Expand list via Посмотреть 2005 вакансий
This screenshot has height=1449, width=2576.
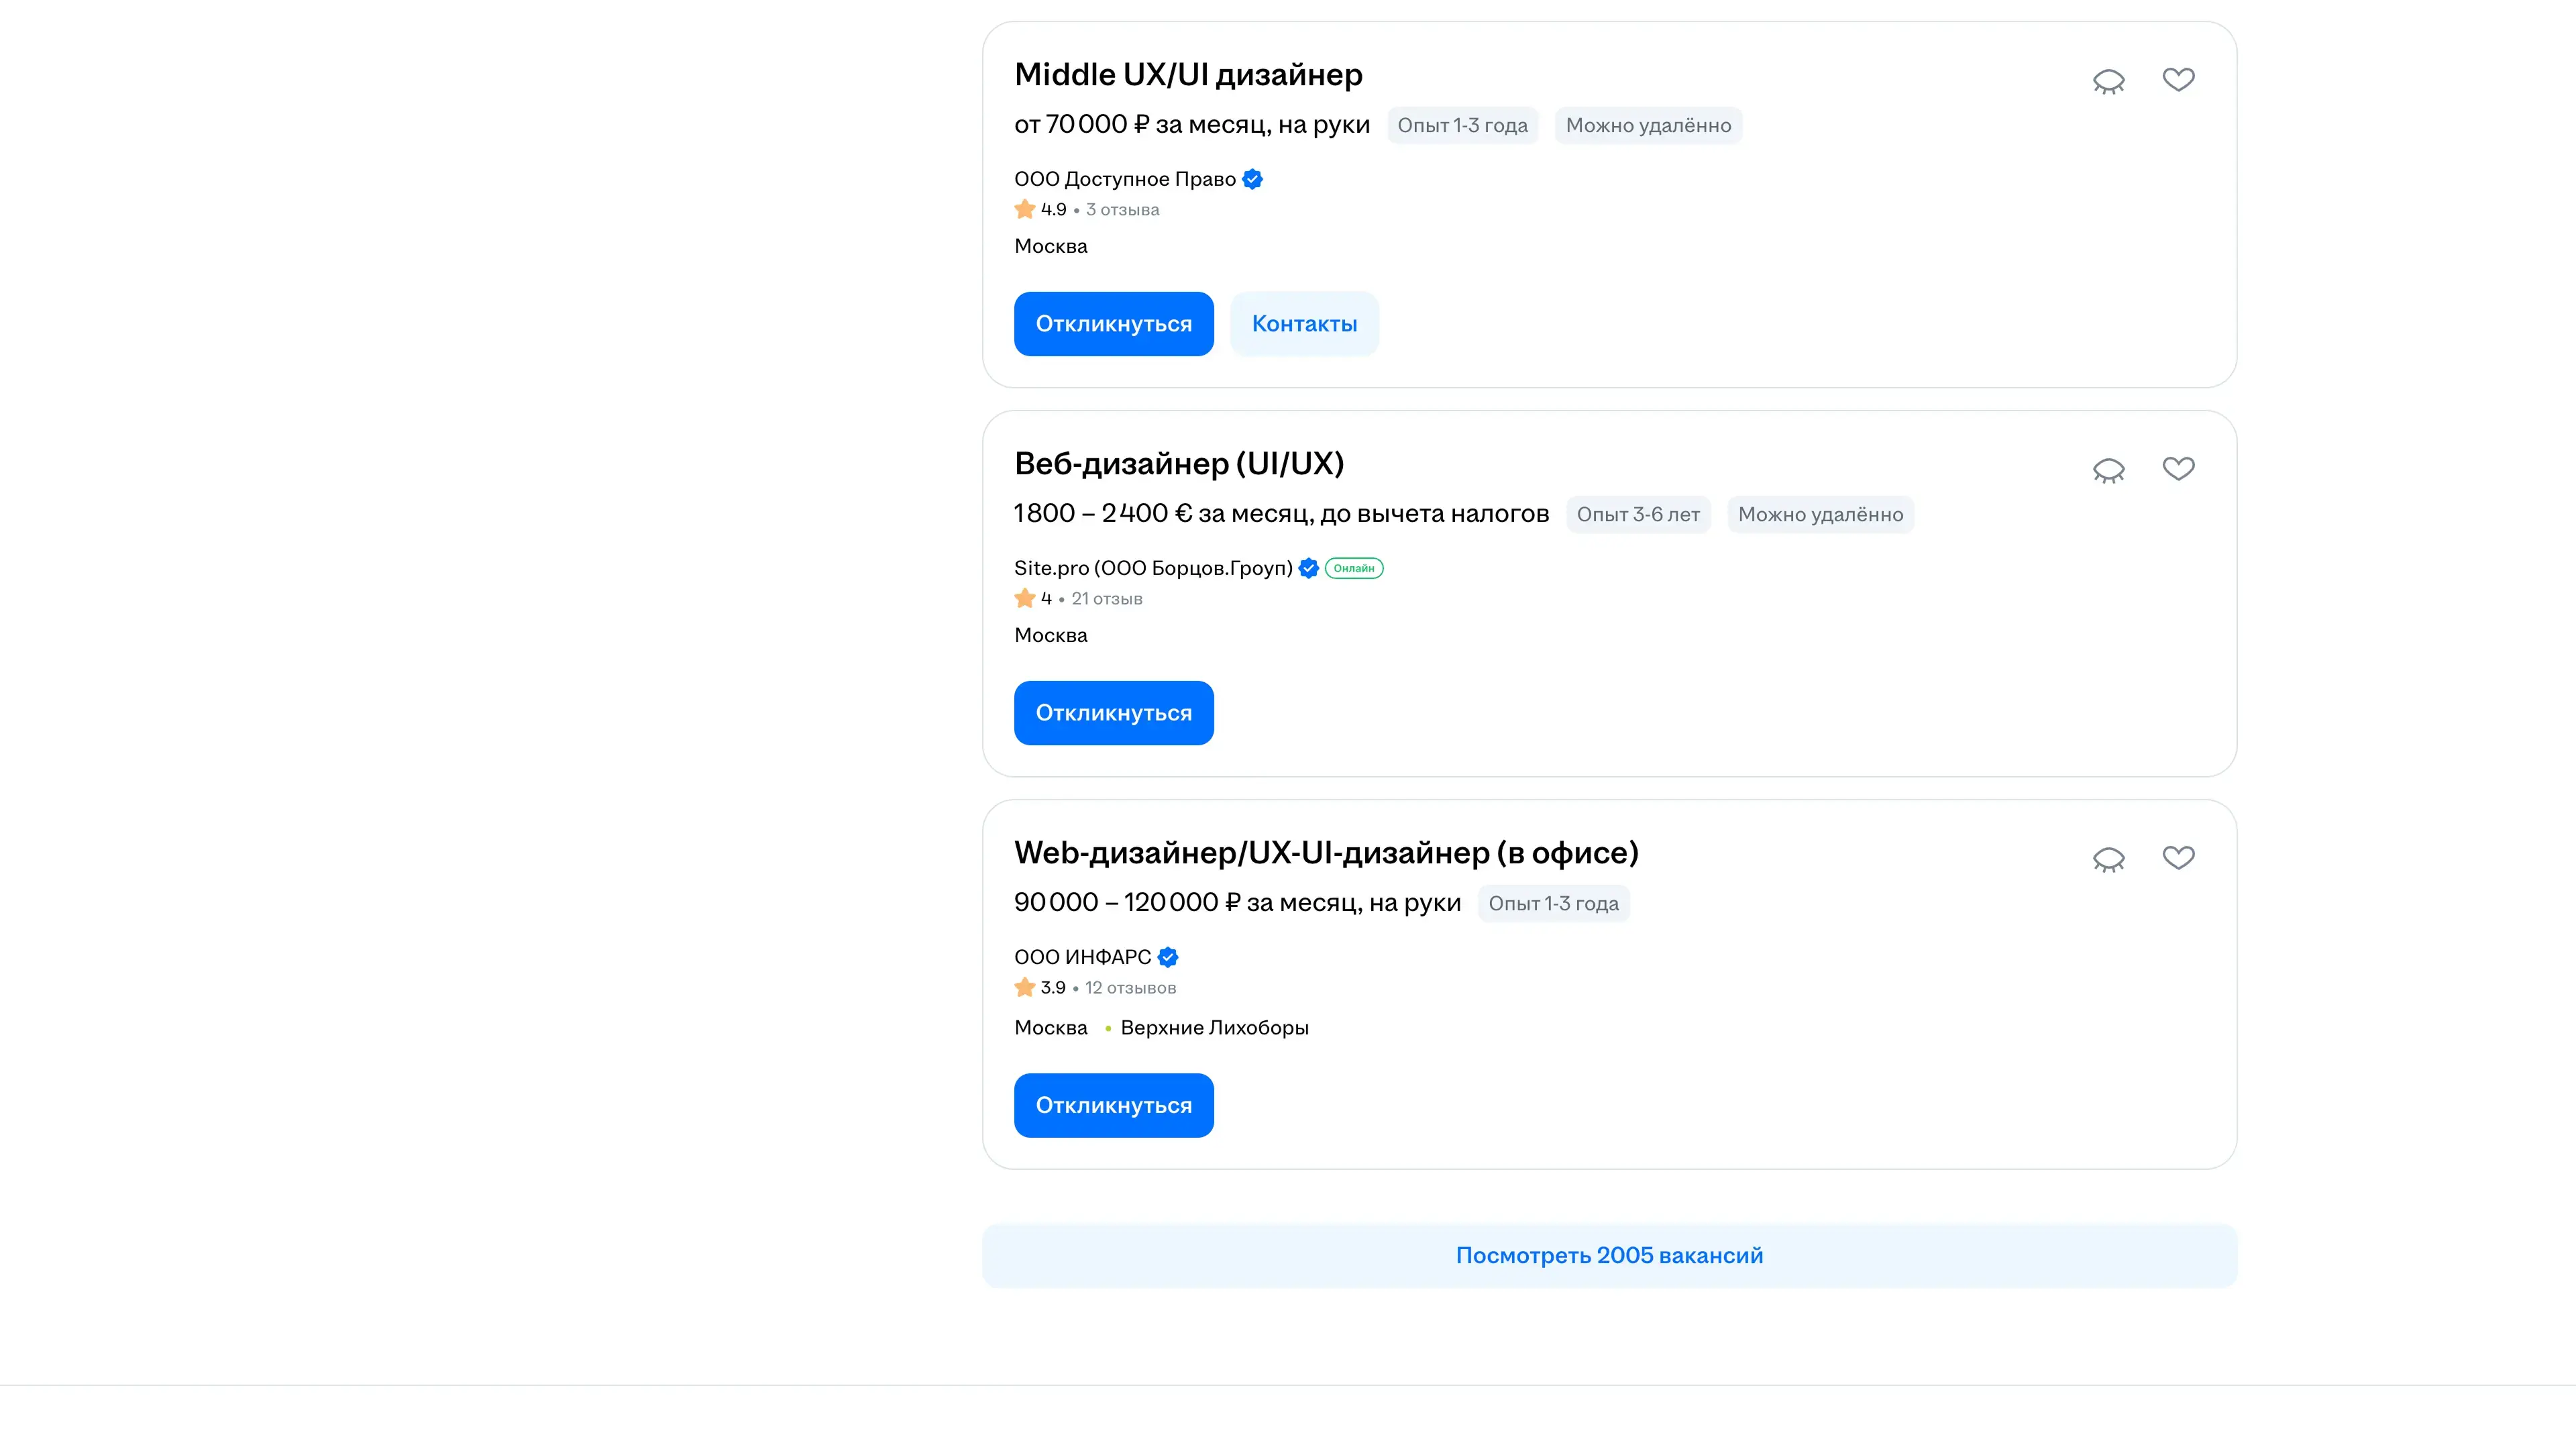pos(1609,1255)
